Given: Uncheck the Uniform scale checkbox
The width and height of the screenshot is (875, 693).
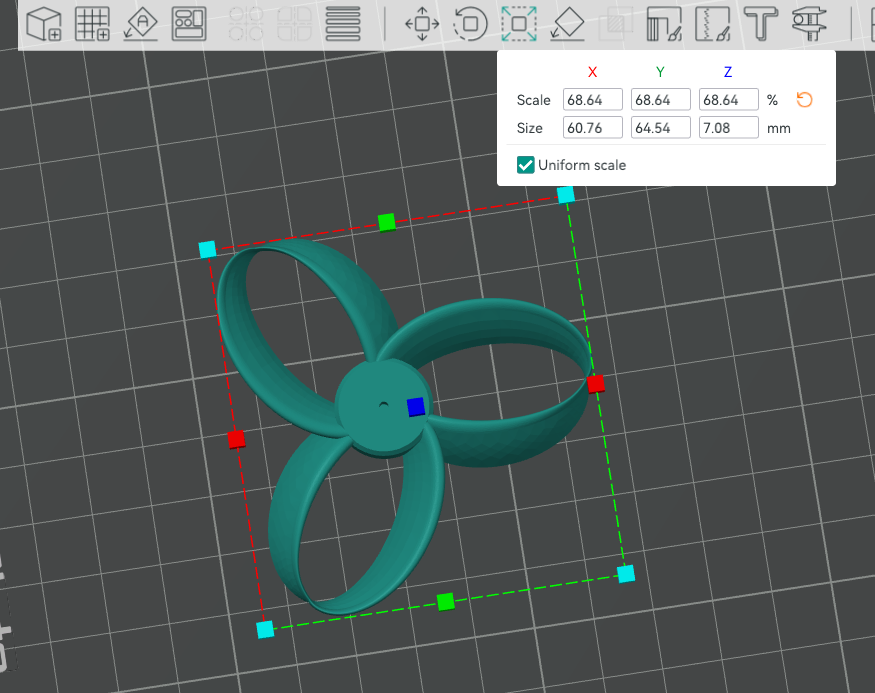Looking at the screenshot, I should click(526, 165).
